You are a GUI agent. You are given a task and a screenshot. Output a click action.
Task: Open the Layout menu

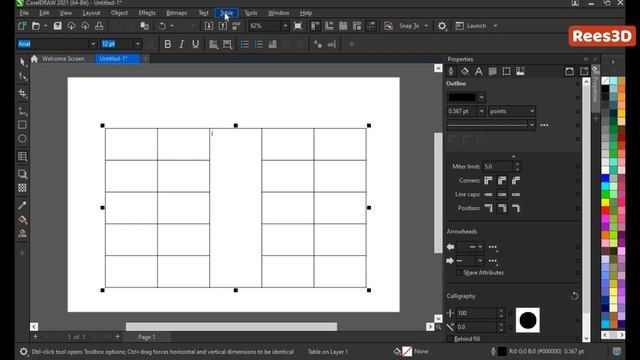tap(91, 13)
